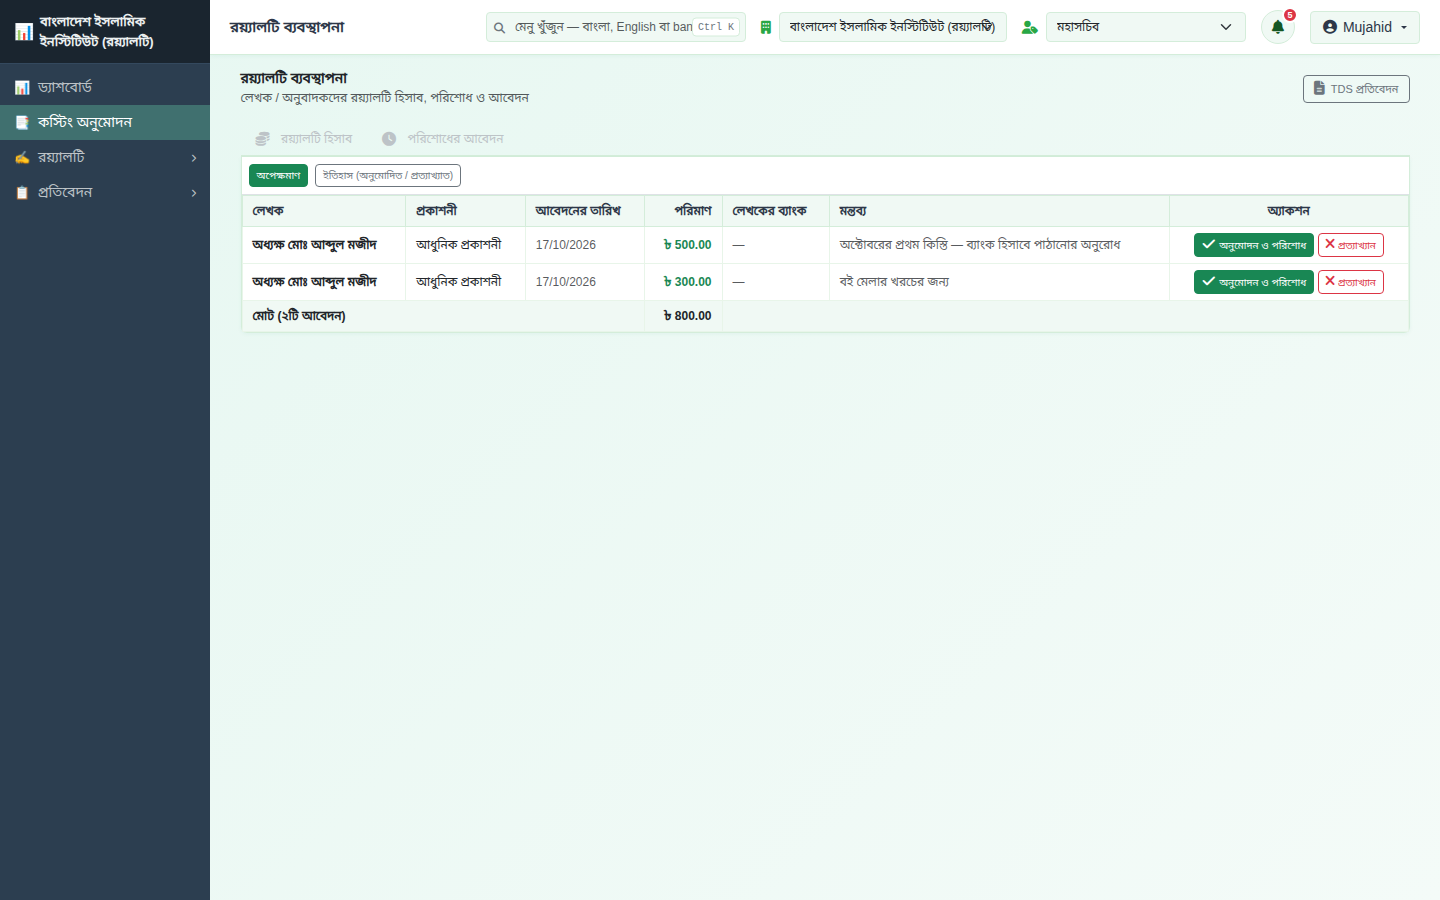Select the অপেক্ষমাণ filter tab
This screenshot has height=900, width=1440.
(x=278, y=176)
